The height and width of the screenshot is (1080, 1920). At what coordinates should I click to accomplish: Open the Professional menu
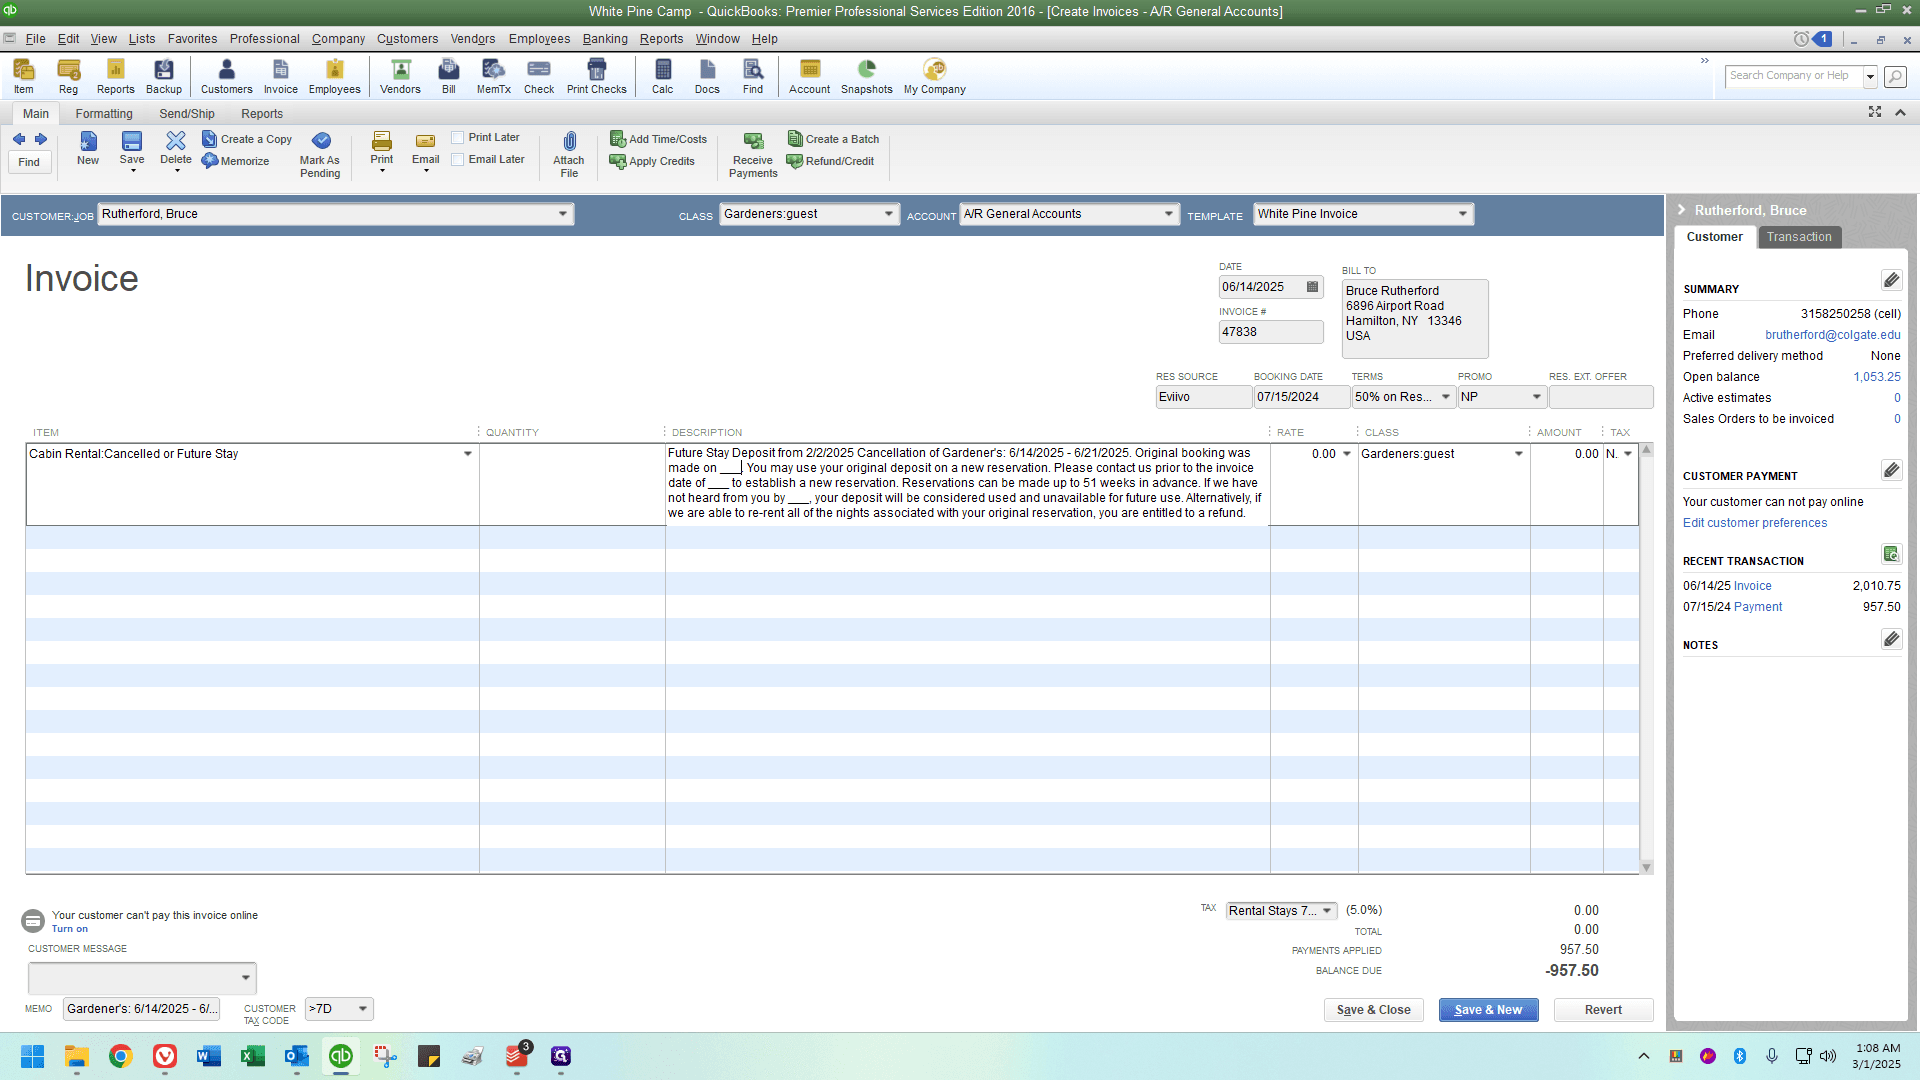[x=264, y=39]
